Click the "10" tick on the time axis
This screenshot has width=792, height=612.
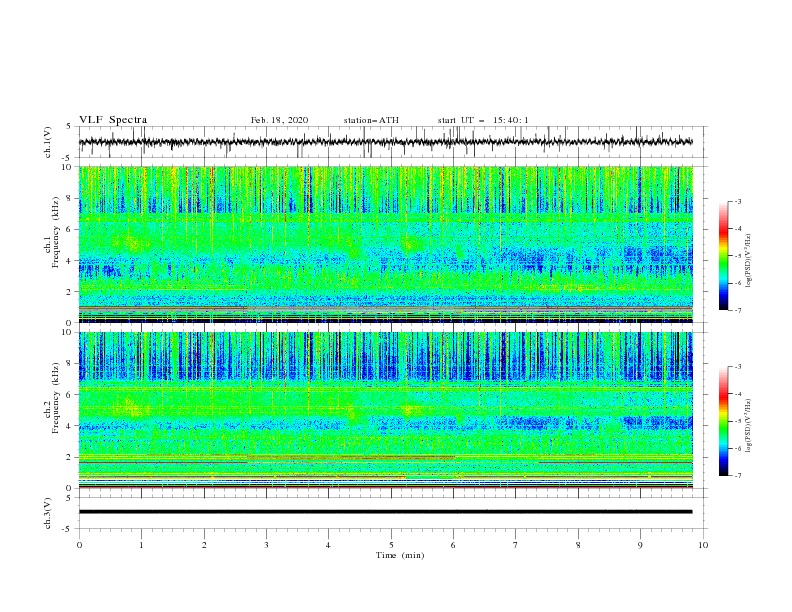click(703, 545)
